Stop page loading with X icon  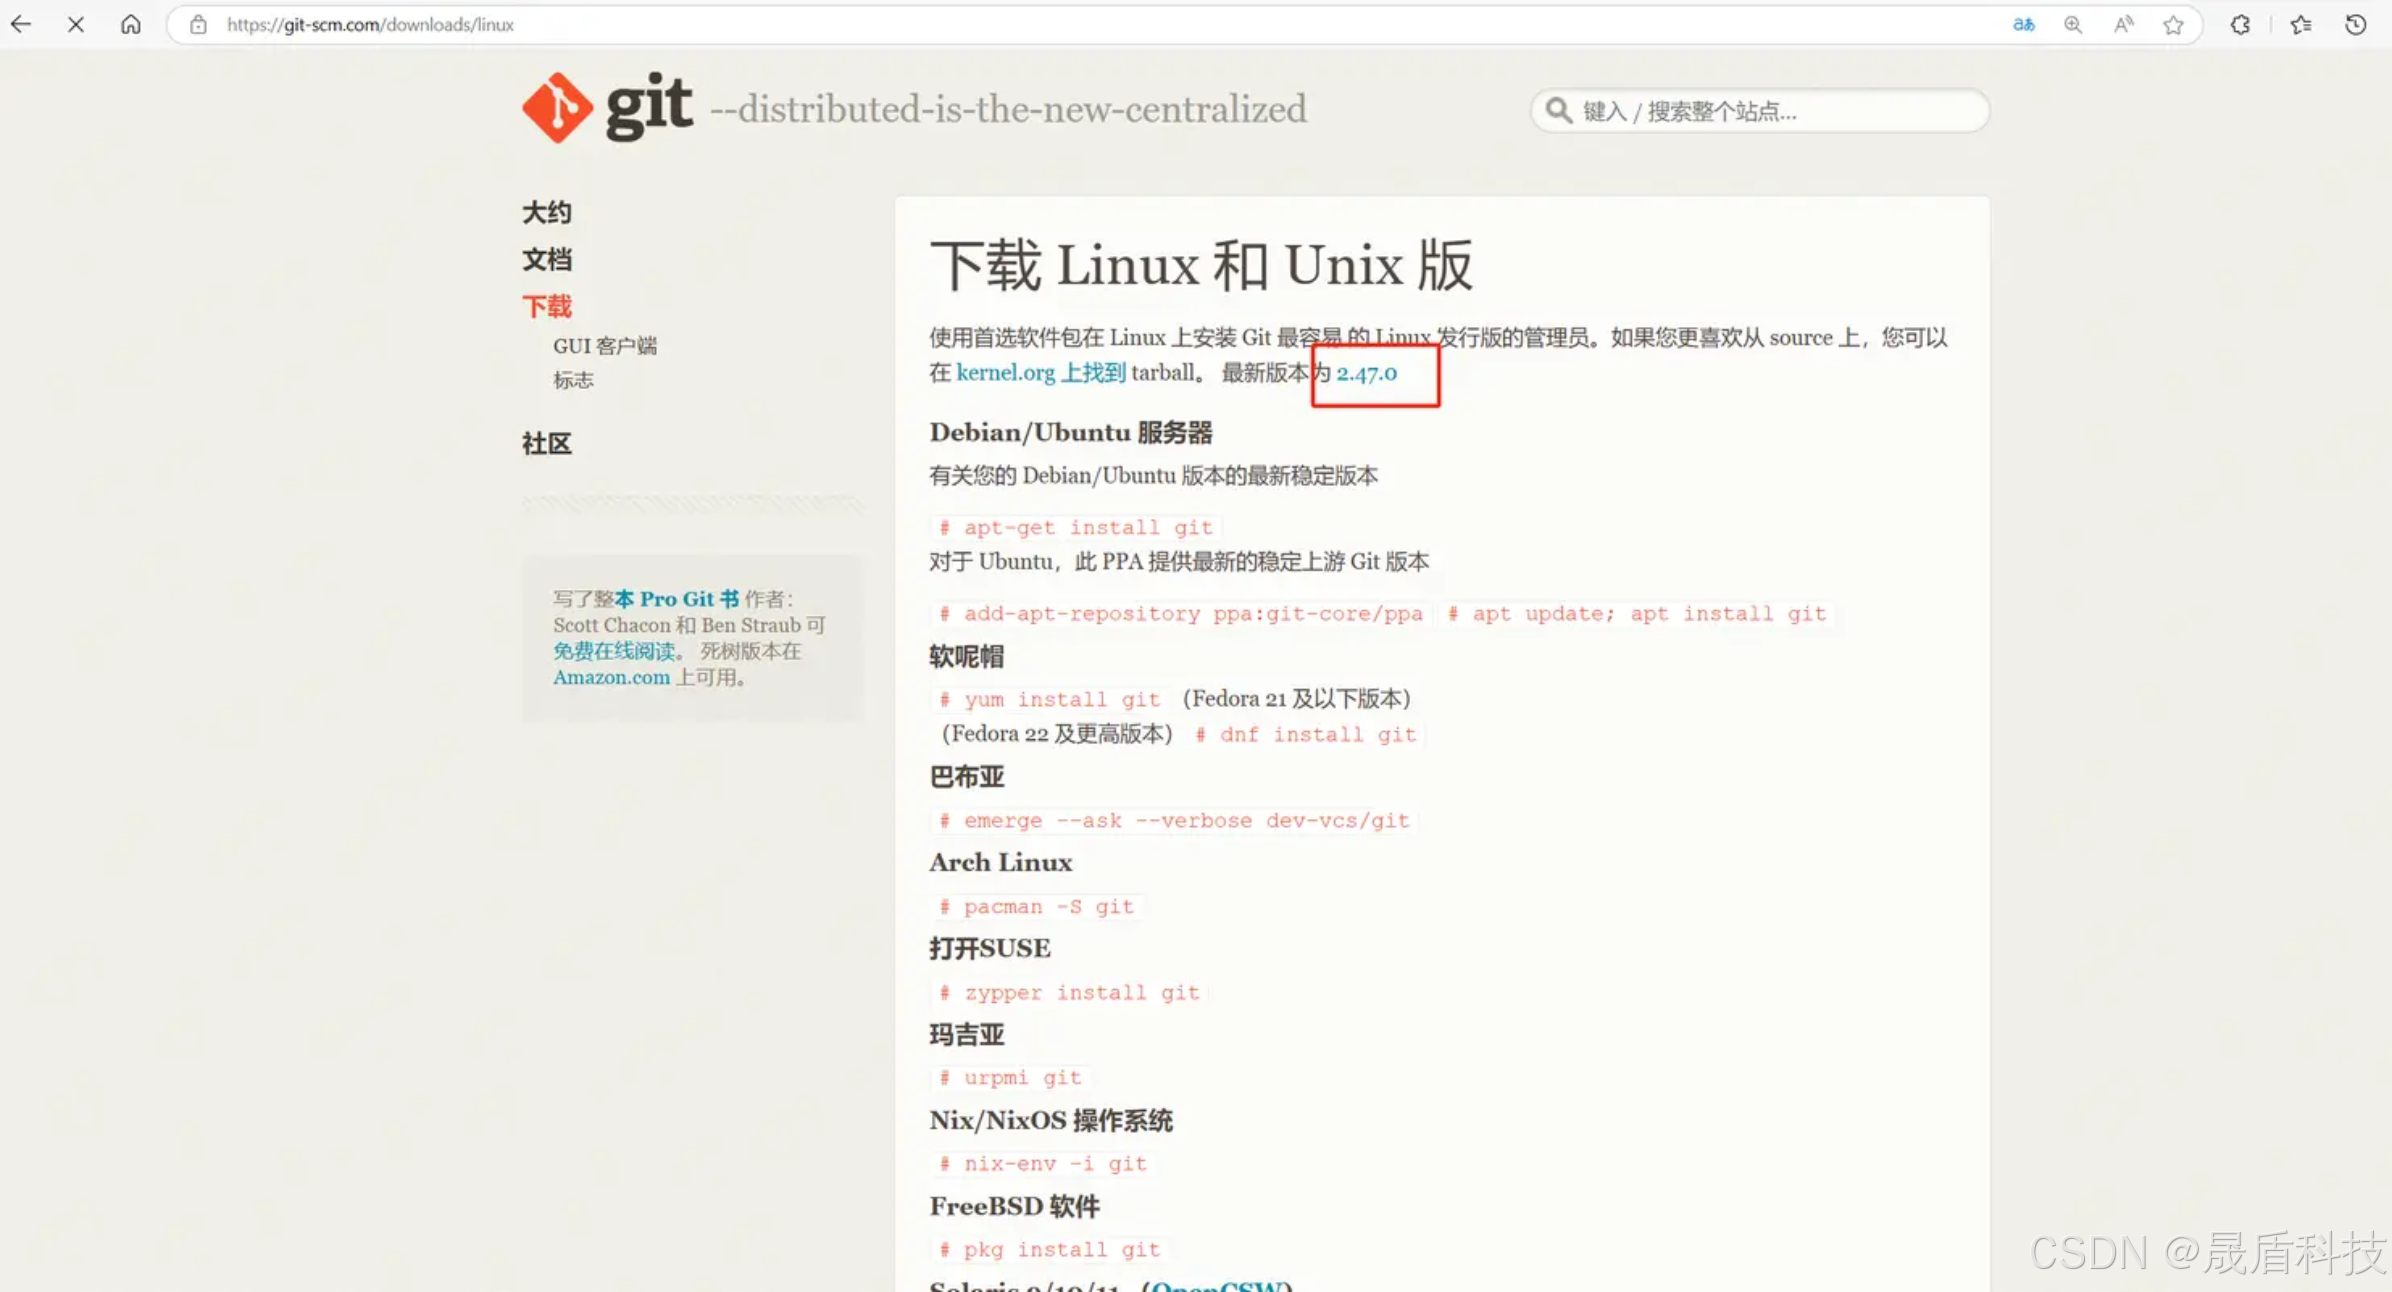coord(76,24)
